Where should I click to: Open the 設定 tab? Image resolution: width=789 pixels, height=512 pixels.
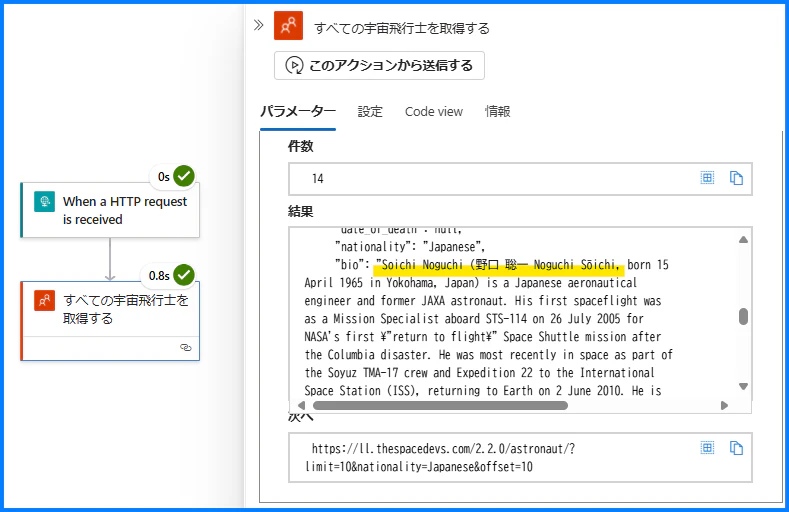pyautogui.click(x=370, y=112)
